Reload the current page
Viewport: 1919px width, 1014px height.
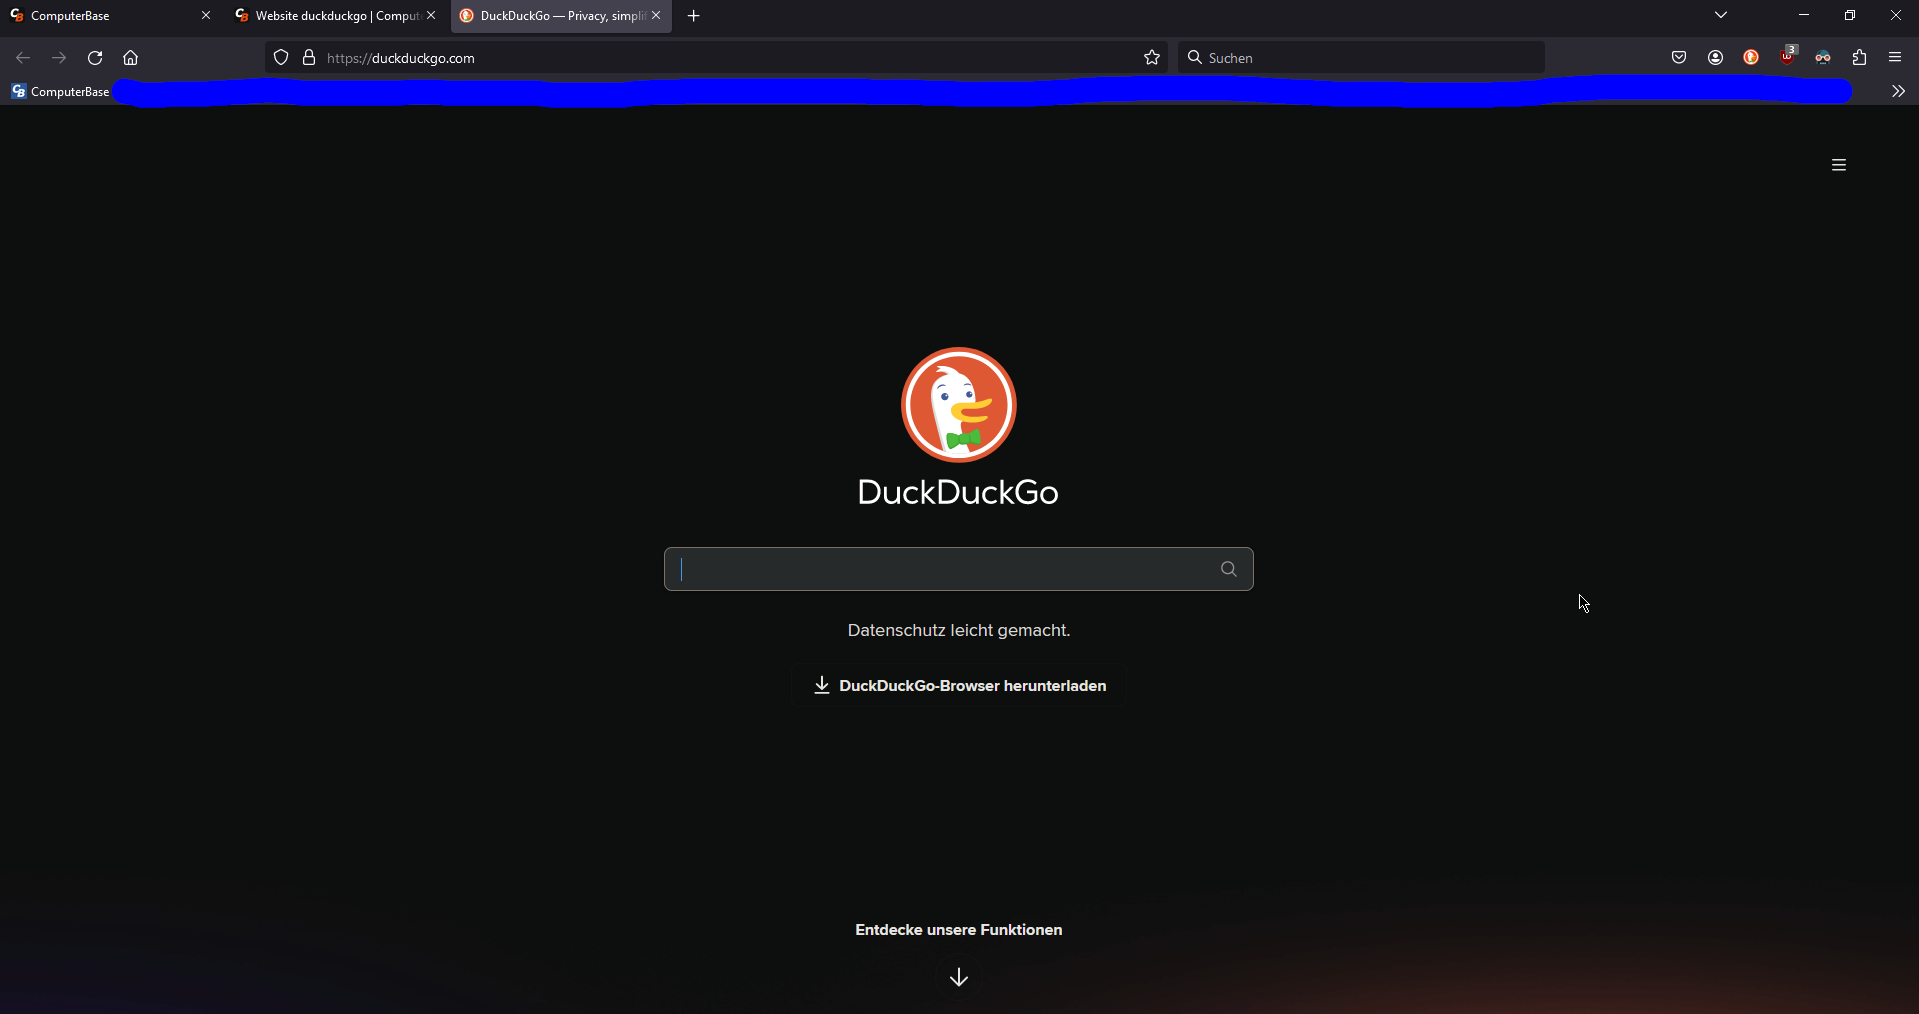(95, 58)
